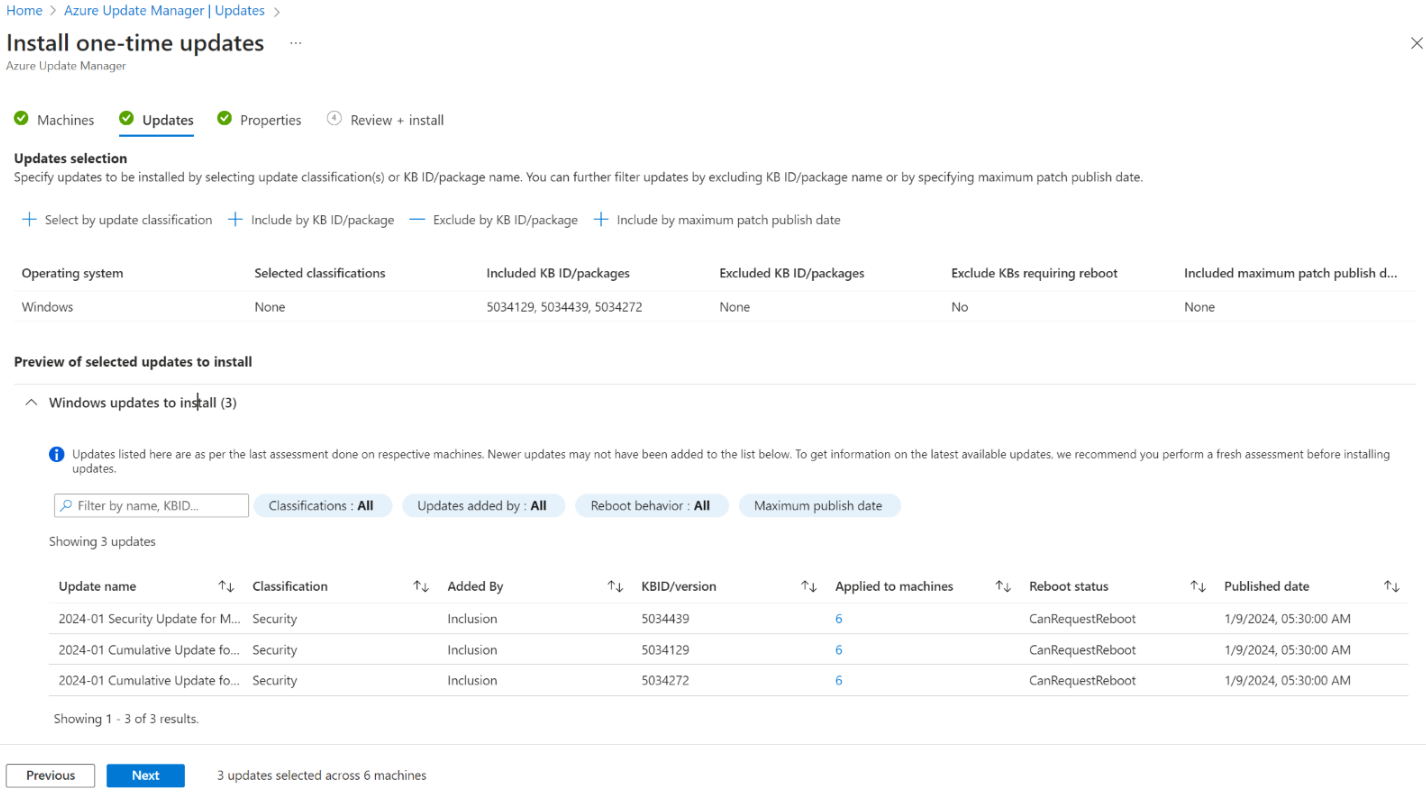Click the Previous button
This screenshot has height=793, width=1426.
[x=50, y=776]
